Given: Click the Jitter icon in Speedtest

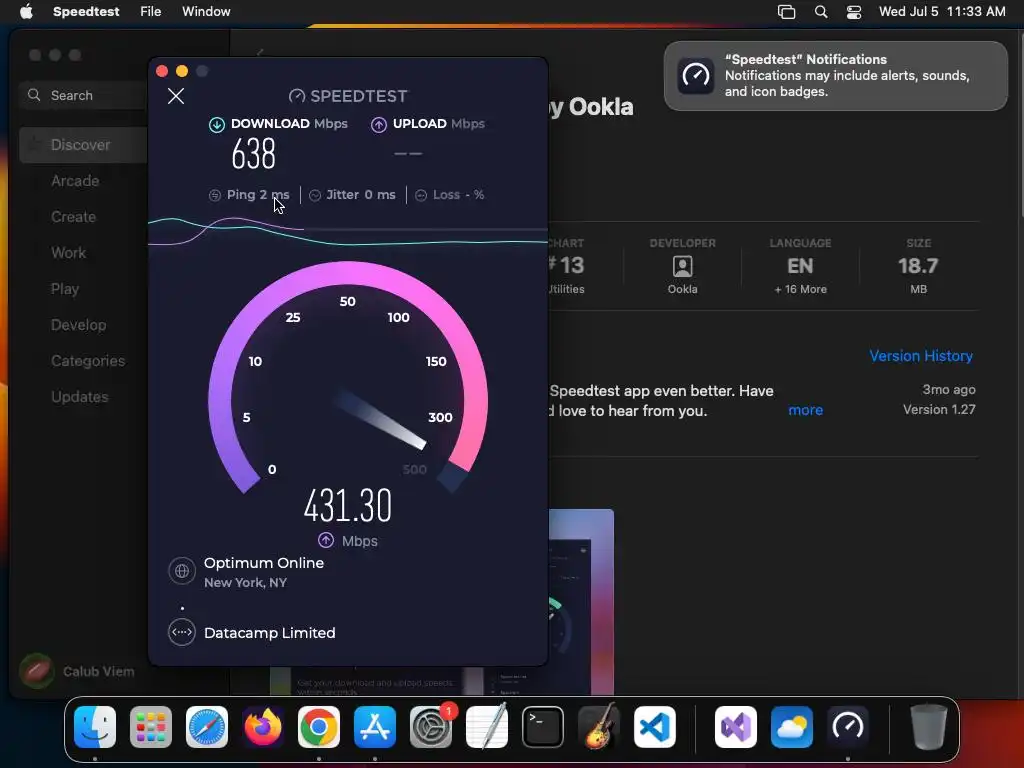Looking at the screenshot, I should click(315, 195).
